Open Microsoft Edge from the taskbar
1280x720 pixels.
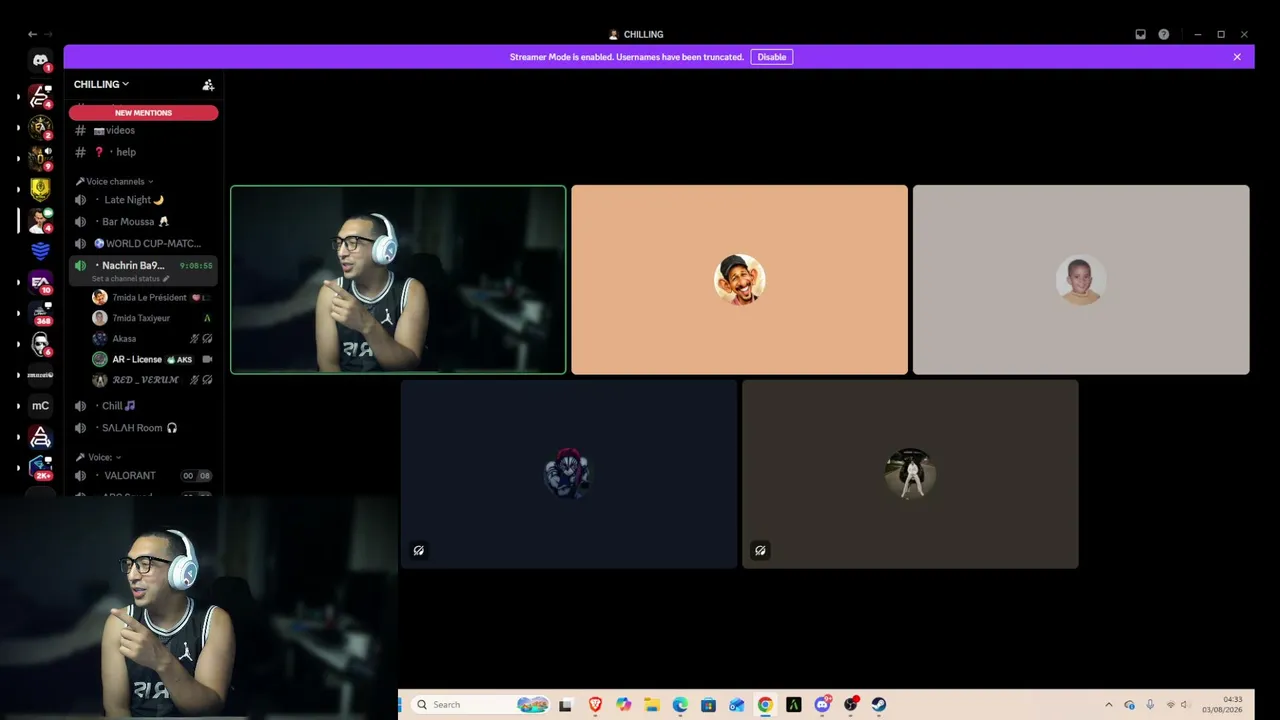(x=680, y=705)
